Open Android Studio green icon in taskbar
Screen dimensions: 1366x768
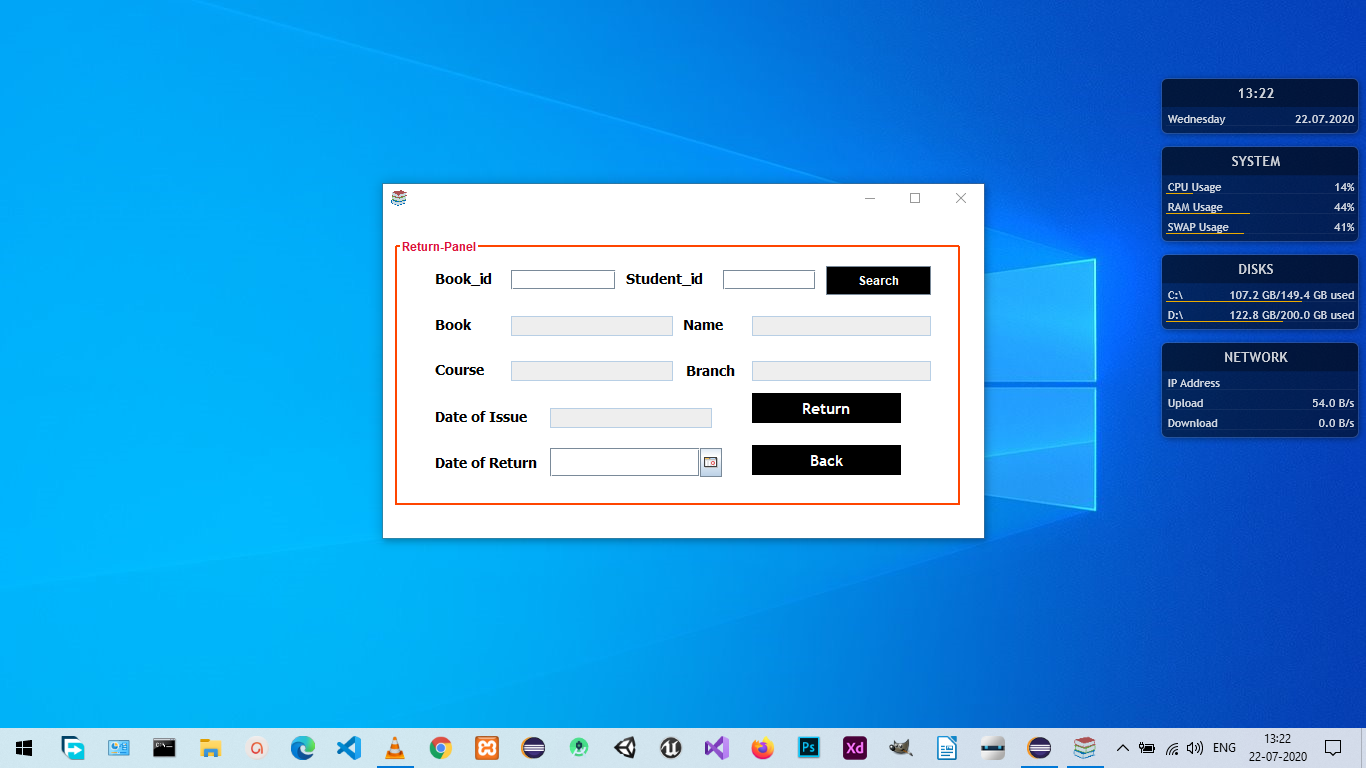pos(579,747)
